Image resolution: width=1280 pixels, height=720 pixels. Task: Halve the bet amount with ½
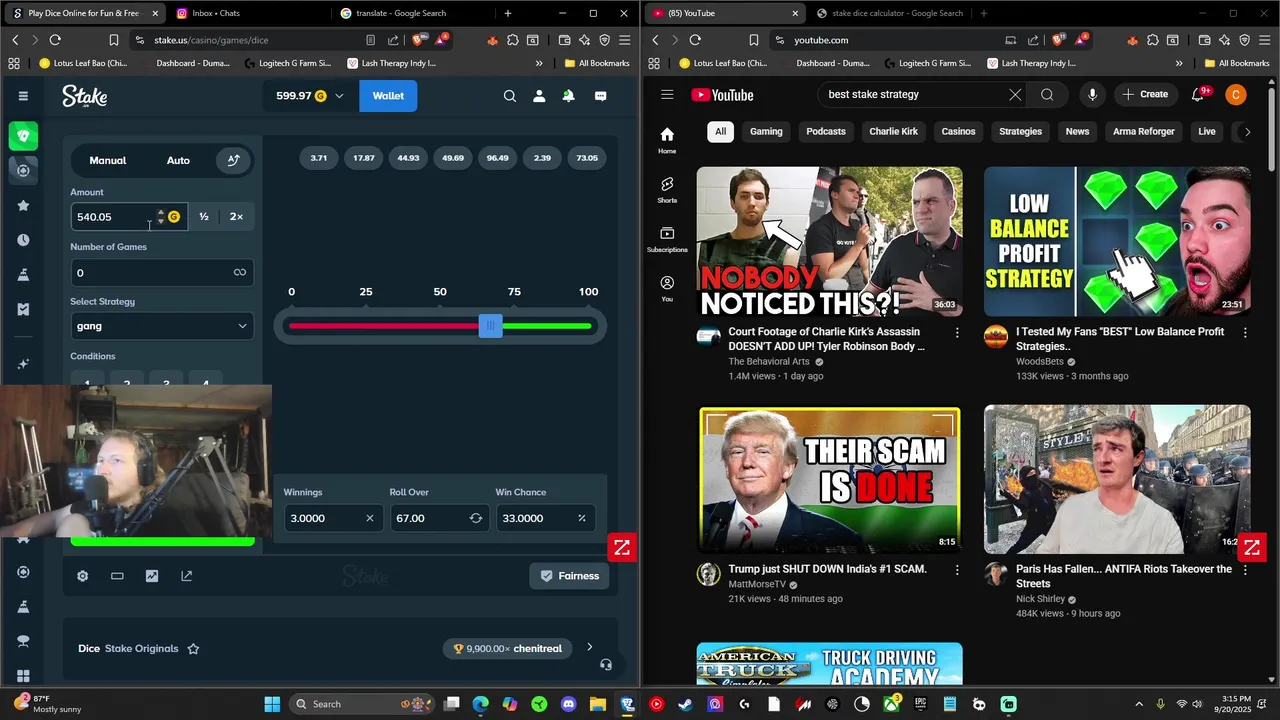pyautogui.click(x=204, y=217)
